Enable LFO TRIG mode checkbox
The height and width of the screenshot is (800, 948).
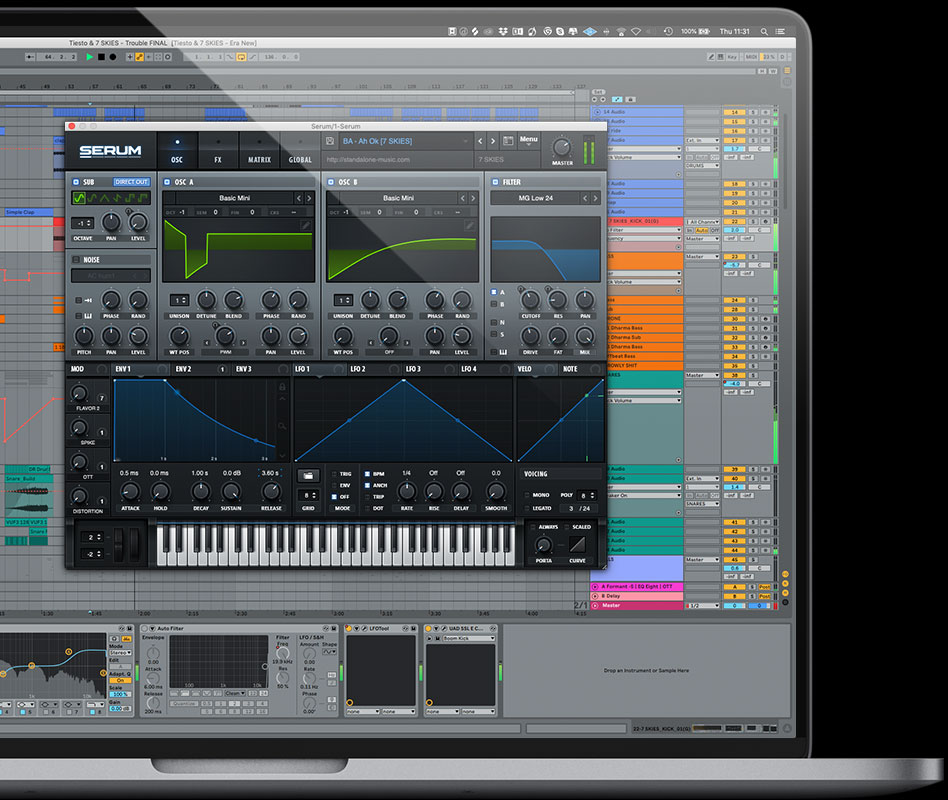tap(334, 474)
